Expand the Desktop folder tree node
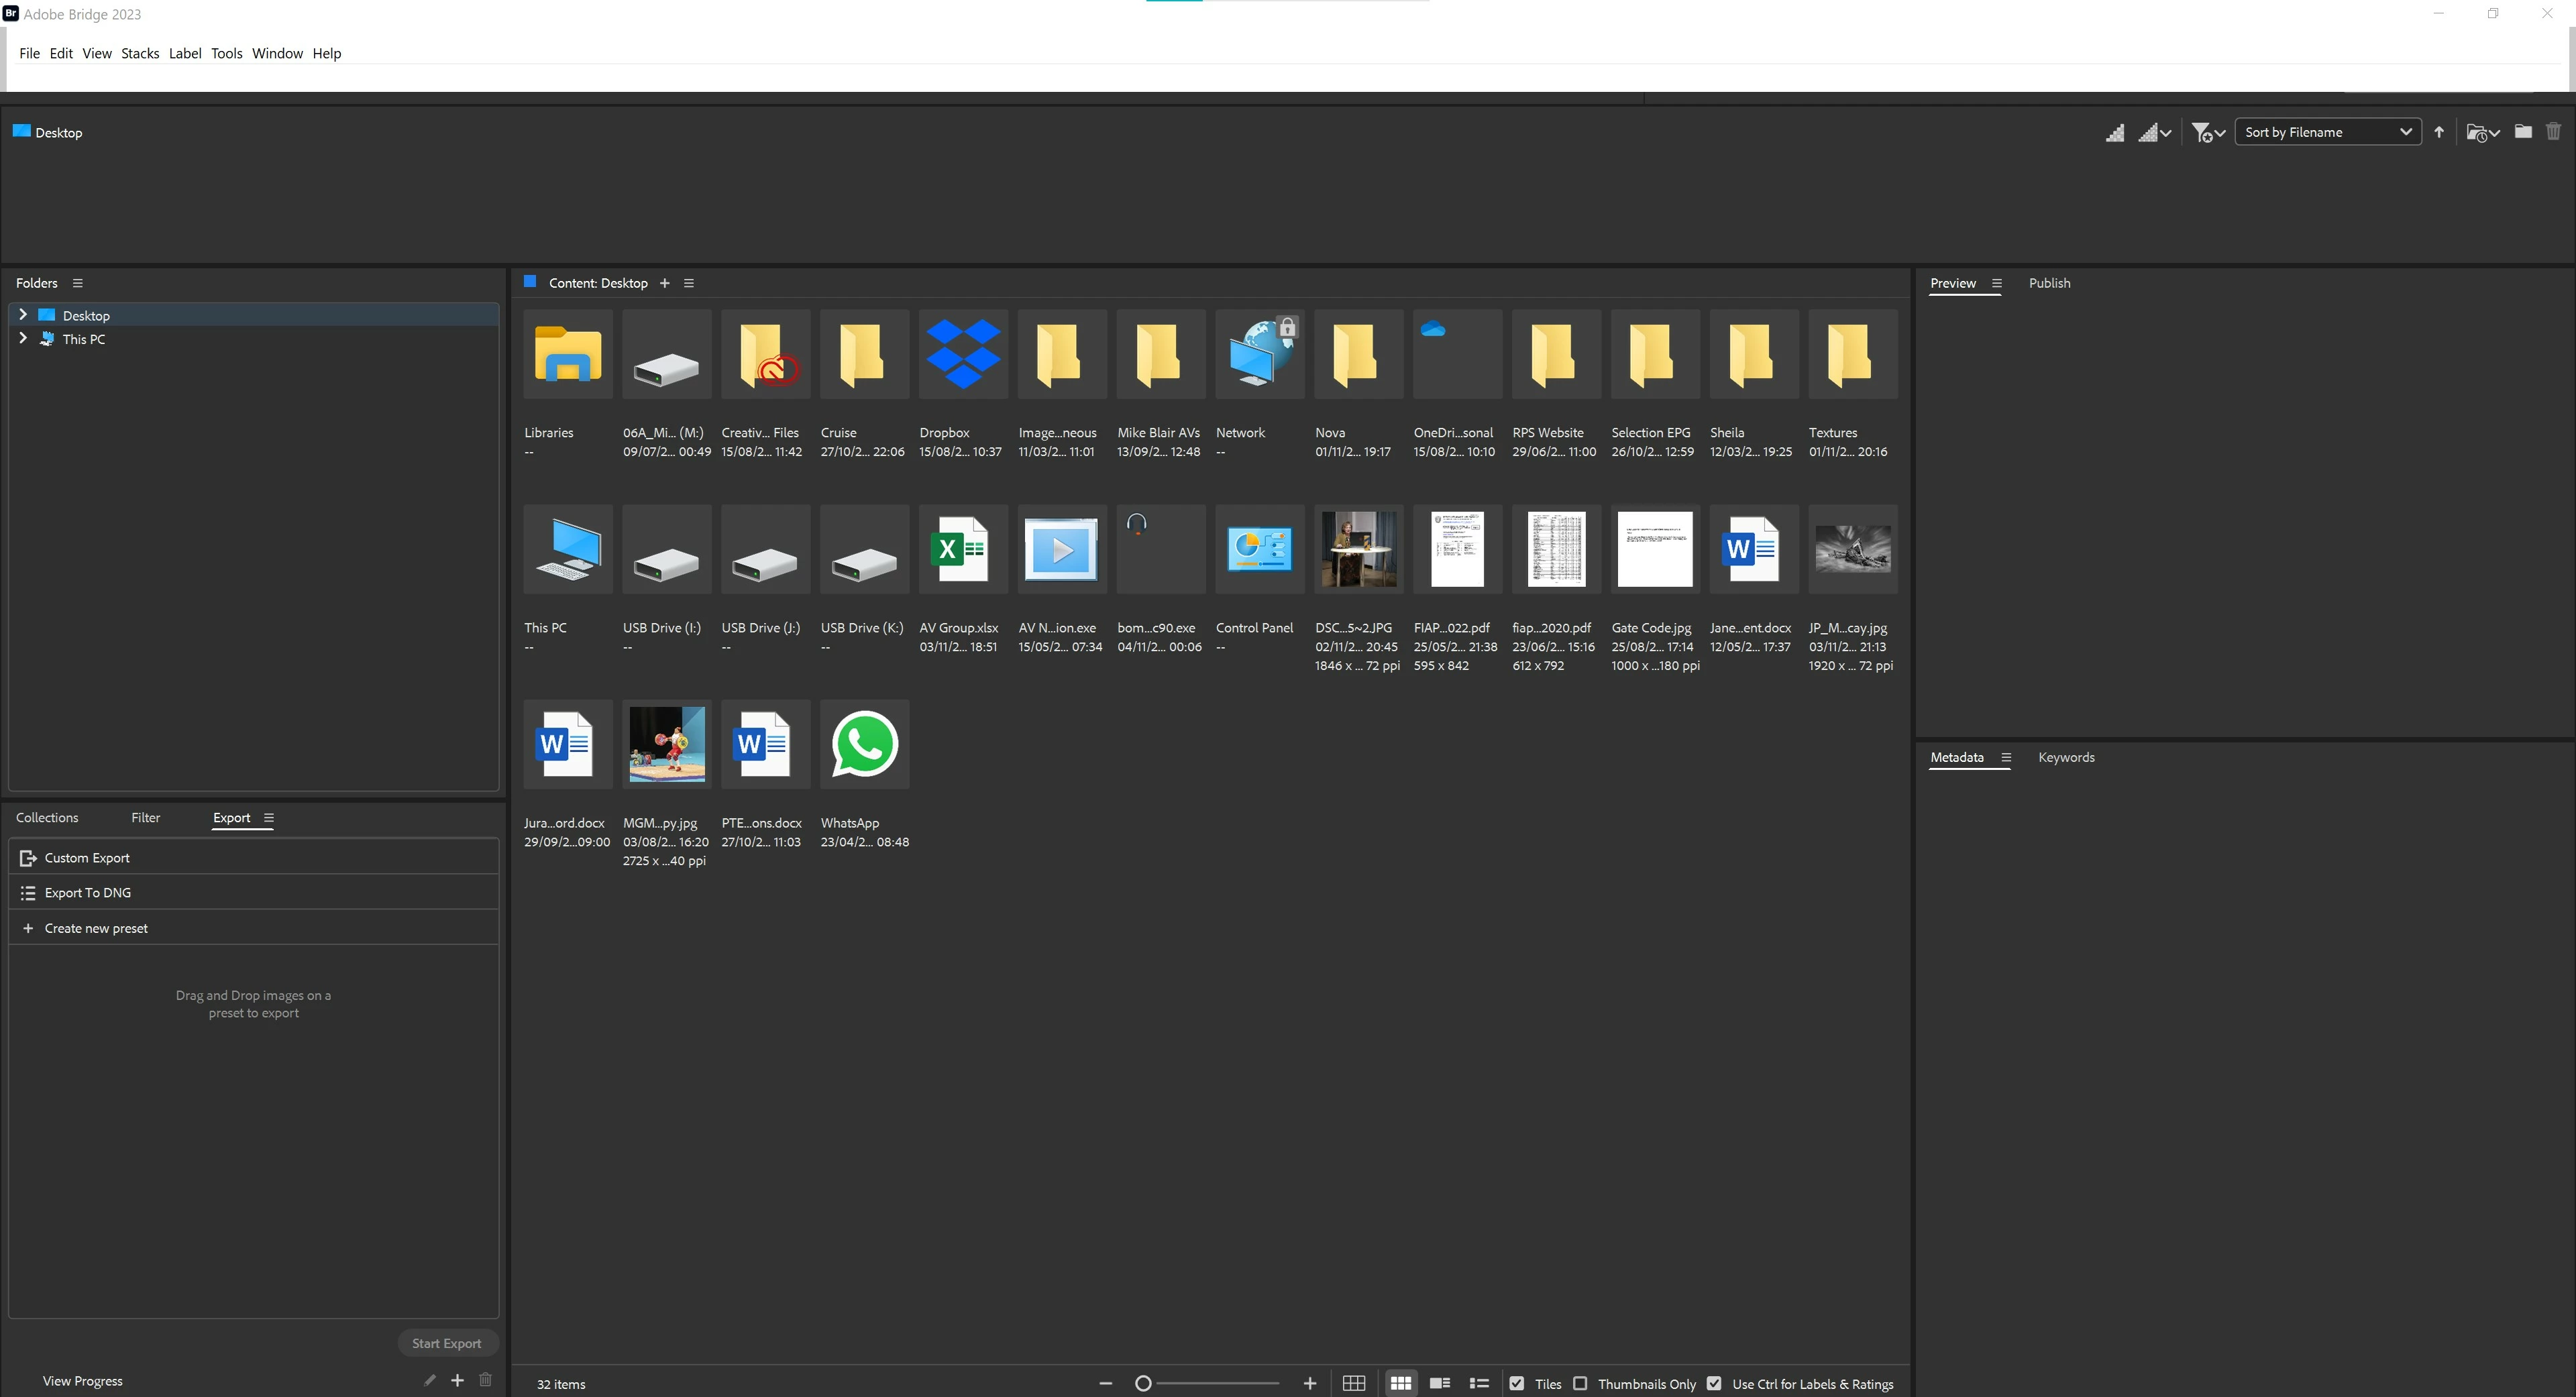The height and width of the screenshot is (1397, 2576). point(23,314)
